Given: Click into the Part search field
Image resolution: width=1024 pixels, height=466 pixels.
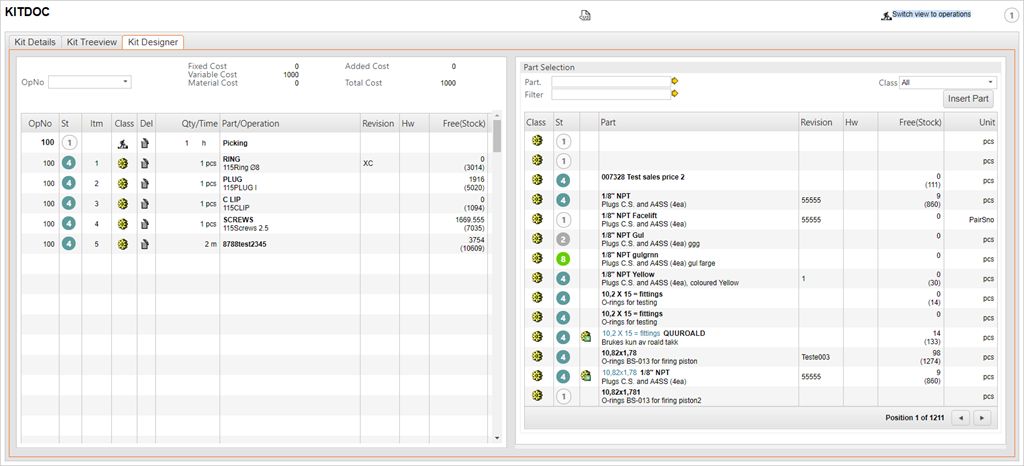Looking at the screenshot, I should tap(610, 81).
